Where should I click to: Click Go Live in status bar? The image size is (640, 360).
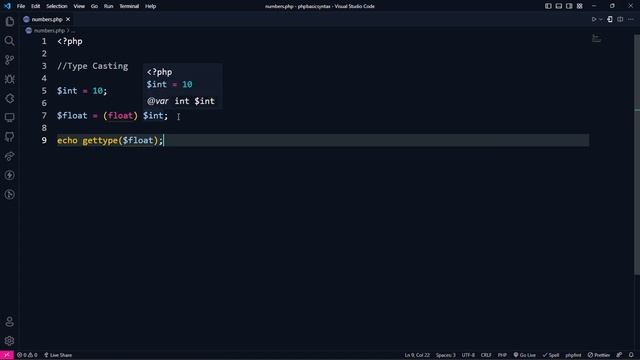524,355
